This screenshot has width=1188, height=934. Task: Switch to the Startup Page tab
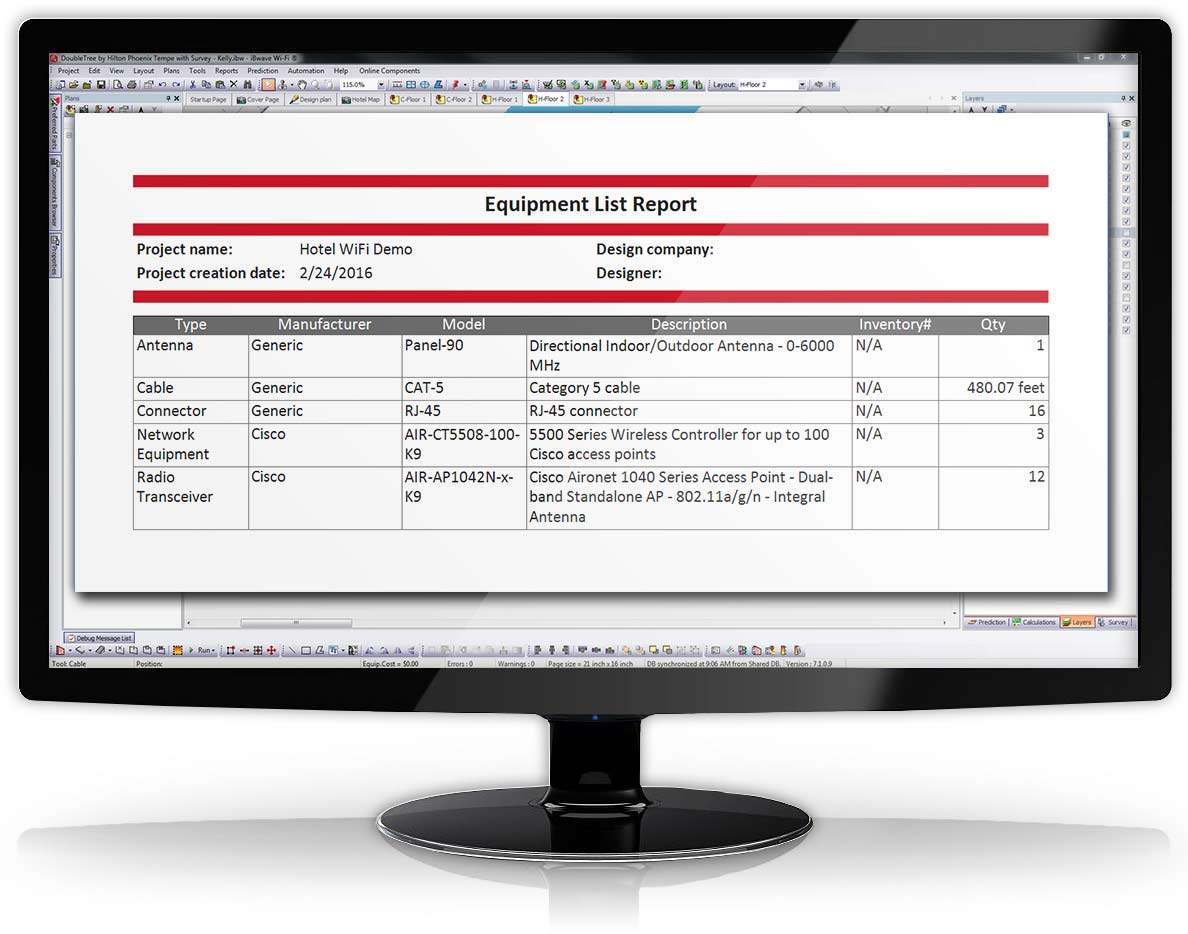coord(208,99)
